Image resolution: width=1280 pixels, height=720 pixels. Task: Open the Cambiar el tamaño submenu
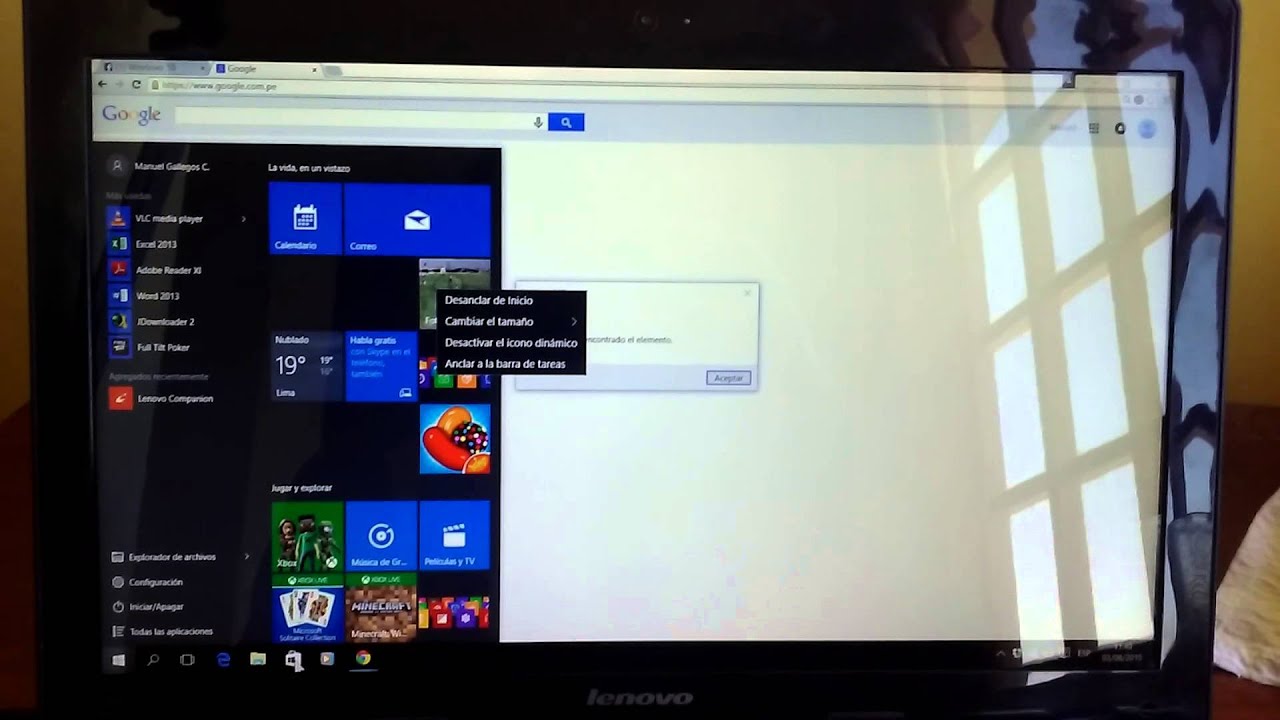511,321
